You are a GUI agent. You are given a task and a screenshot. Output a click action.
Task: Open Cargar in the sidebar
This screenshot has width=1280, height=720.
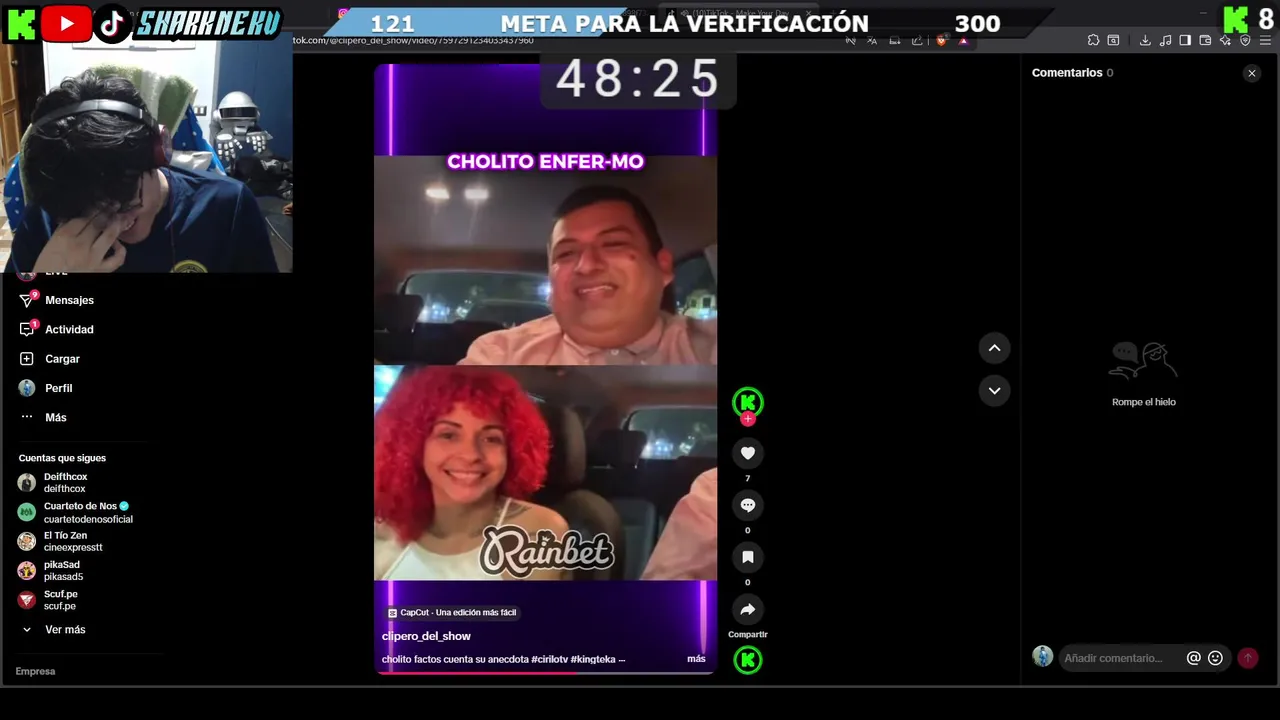tap(62, 359)
